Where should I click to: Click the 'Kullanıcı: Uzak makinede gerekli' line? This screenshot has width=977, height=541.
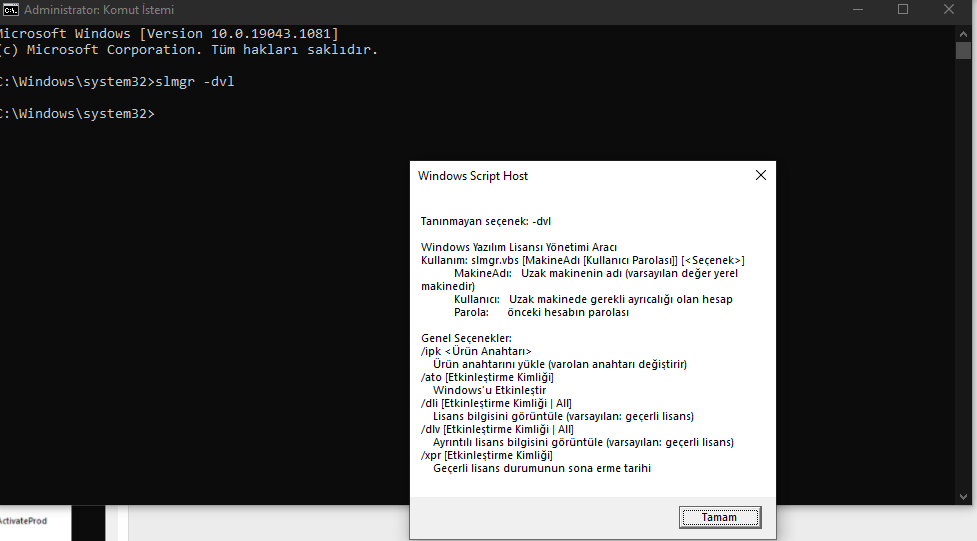point(593,300)
